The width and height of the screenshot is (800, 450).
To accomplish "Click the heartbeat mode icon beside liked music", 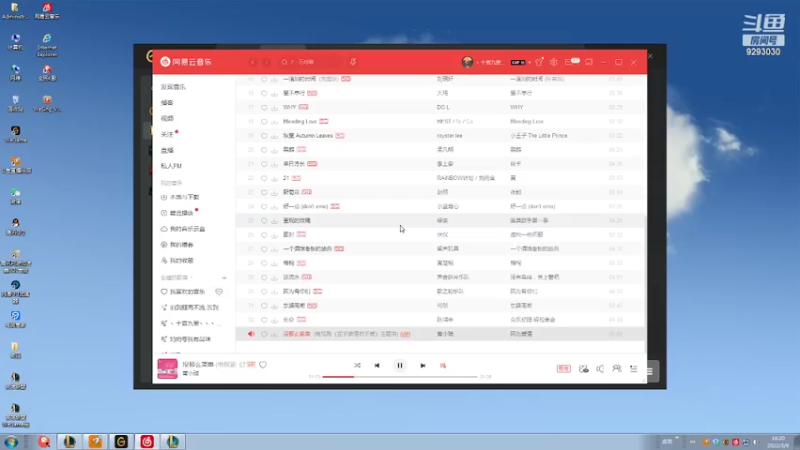I will (219, 292).
